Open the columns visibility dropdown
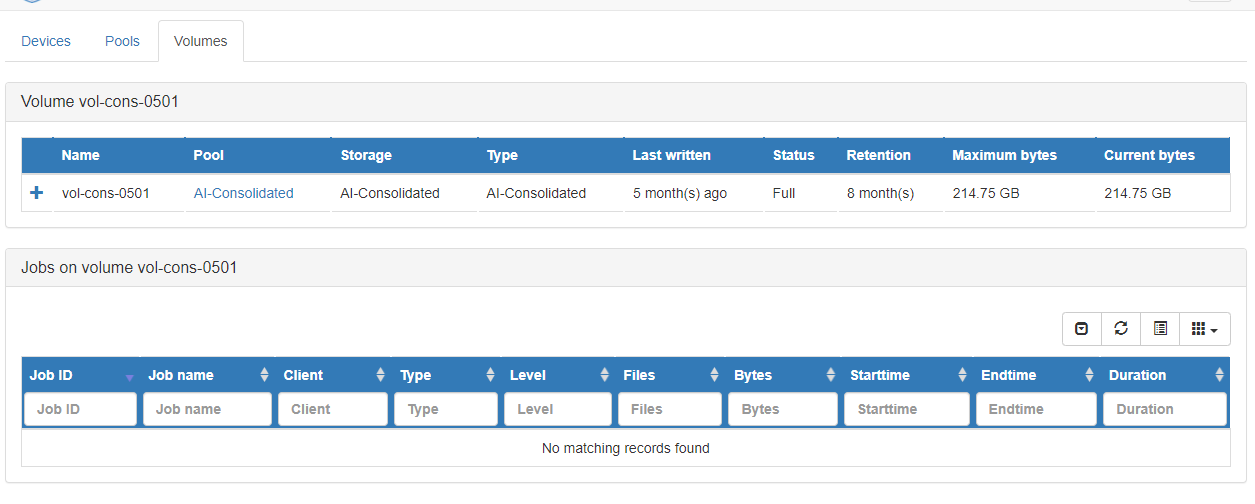The height and width of the screenshot is (504, 1255). (x=1204, y=329)
